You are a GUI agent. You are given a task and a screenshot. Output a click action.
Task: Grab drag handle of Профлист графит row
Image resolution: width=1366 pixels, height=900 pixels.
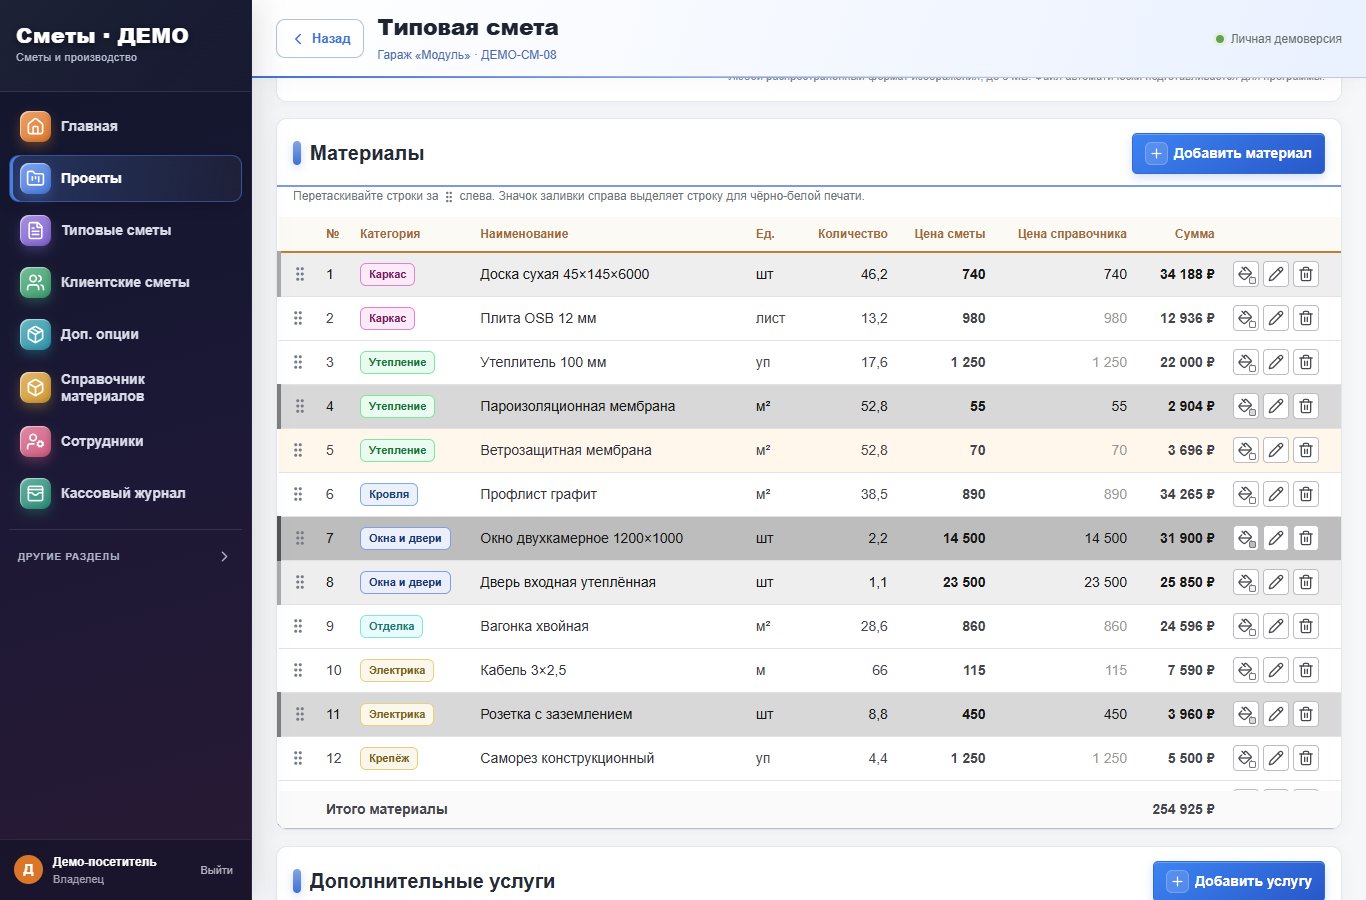click(x=298, y=494)
